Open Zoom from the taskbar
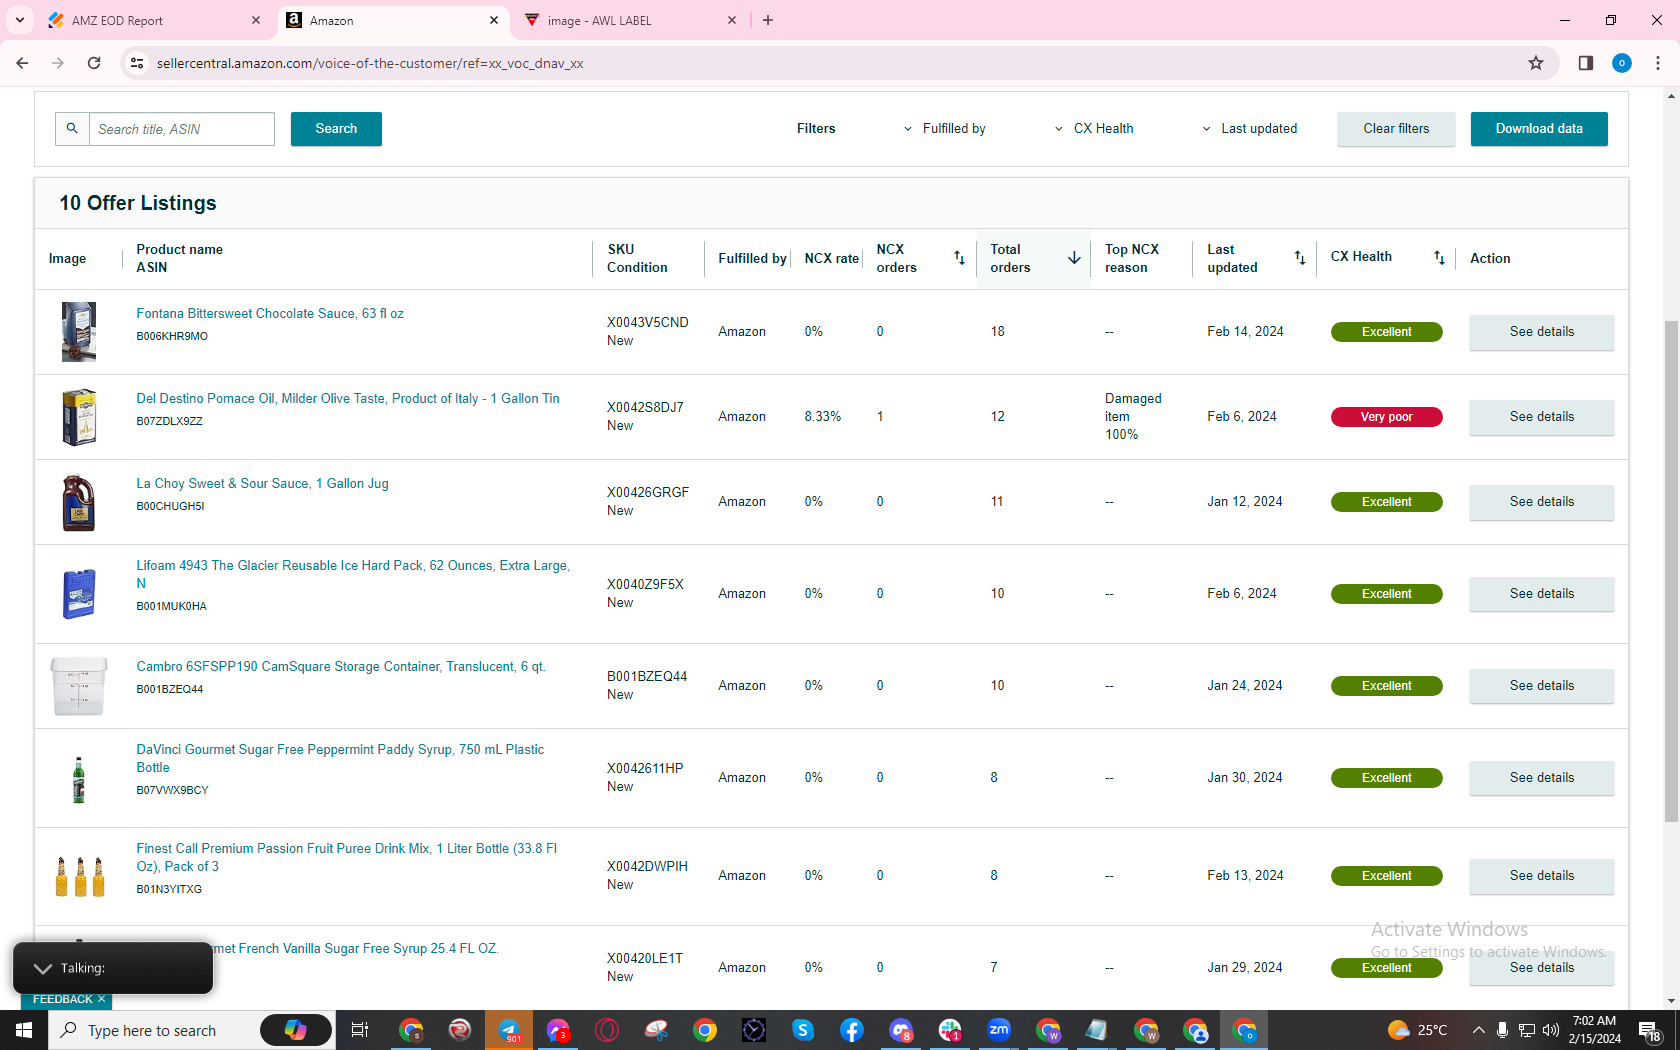The height and width of the screenshot is (1050, 1680). 999,1030
